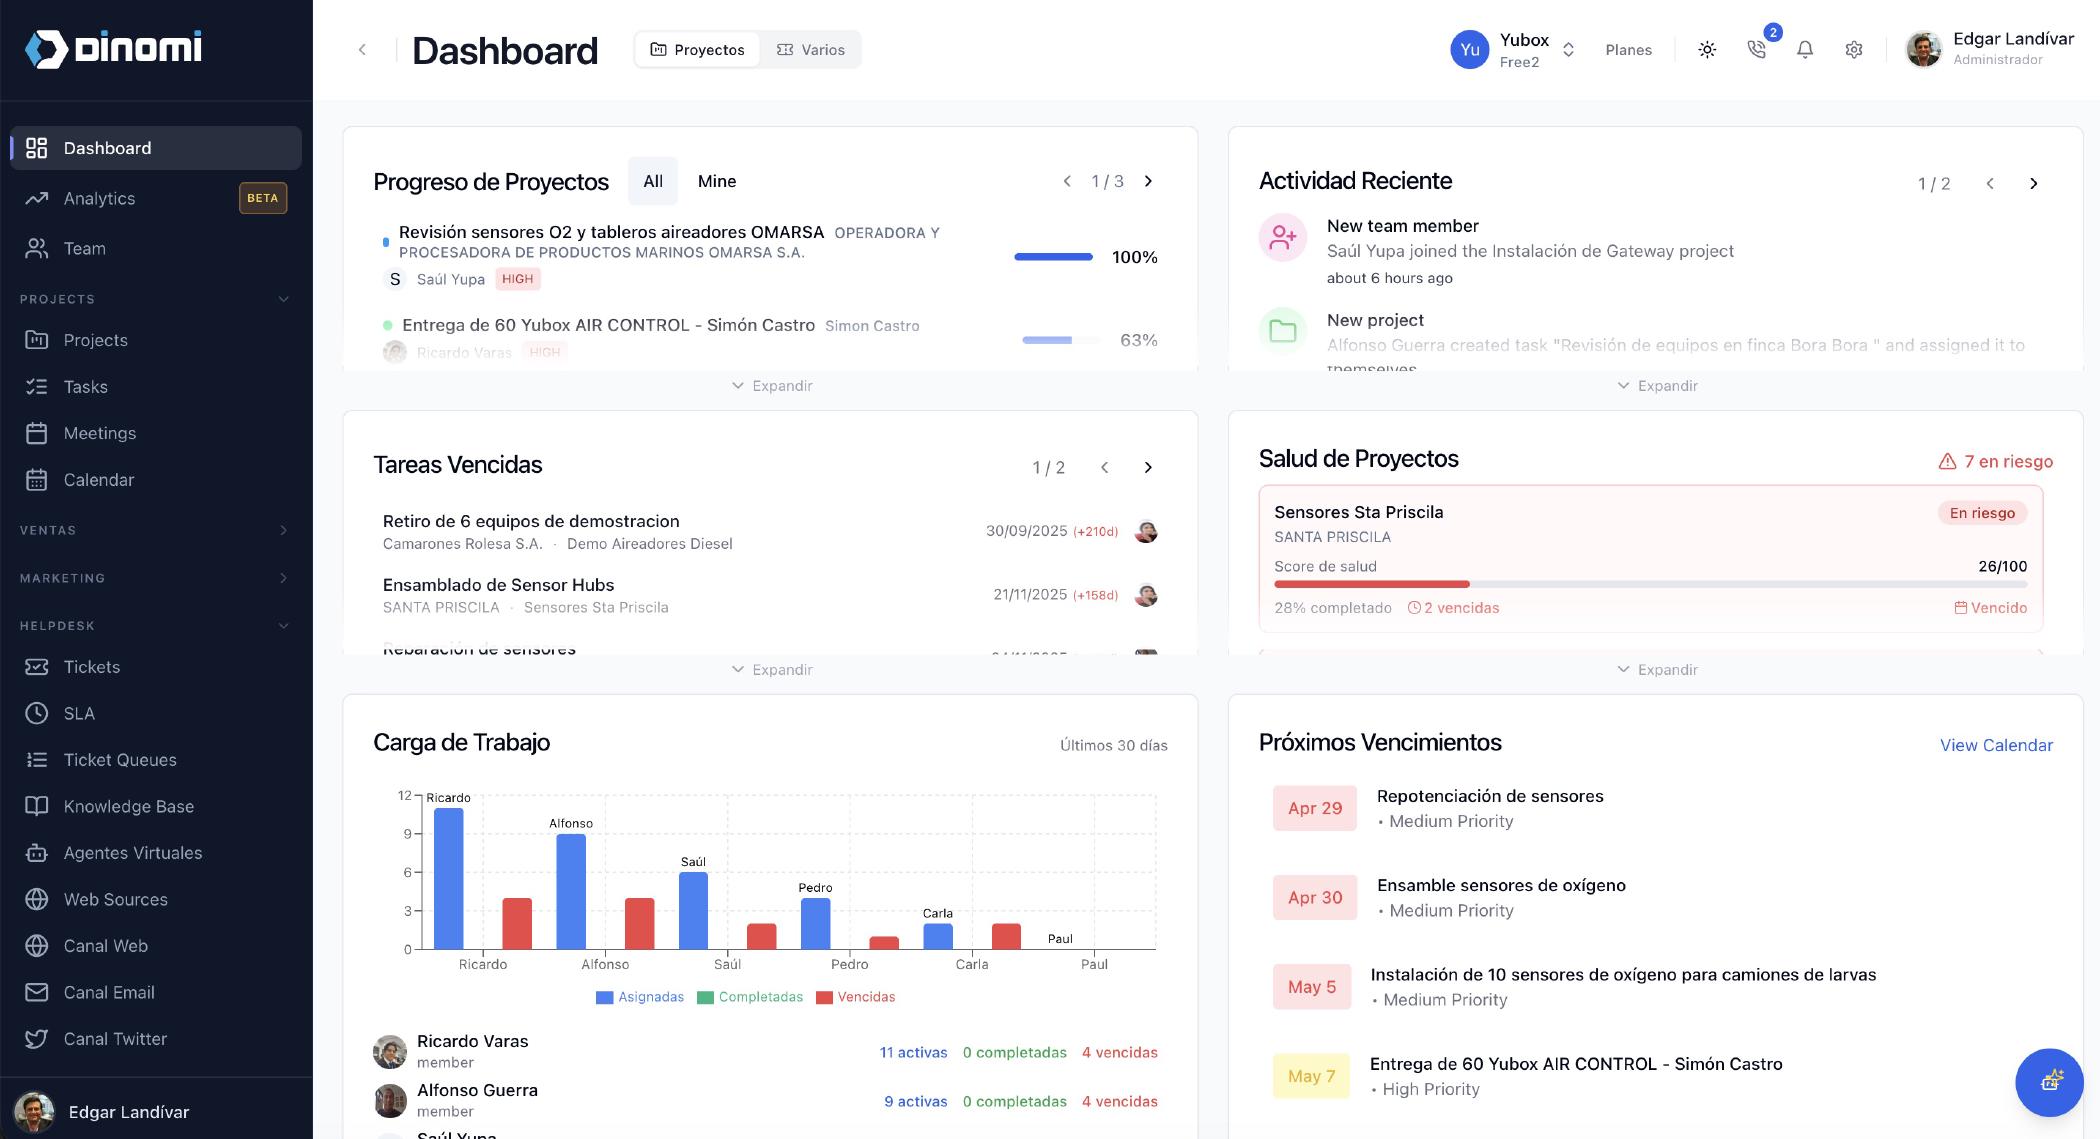Open the Sensores Sta Priscila health card
2100x1139 pixels.
pyautogui.click(x=1650, y=559)
